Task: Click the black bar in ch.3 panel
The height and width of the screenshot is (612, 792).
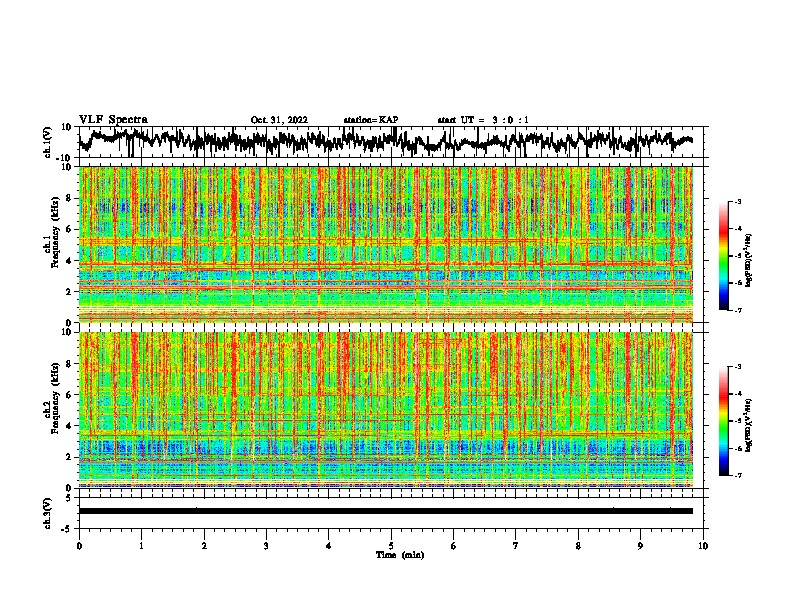Action: pyautogui.click(x=386, y=511)
